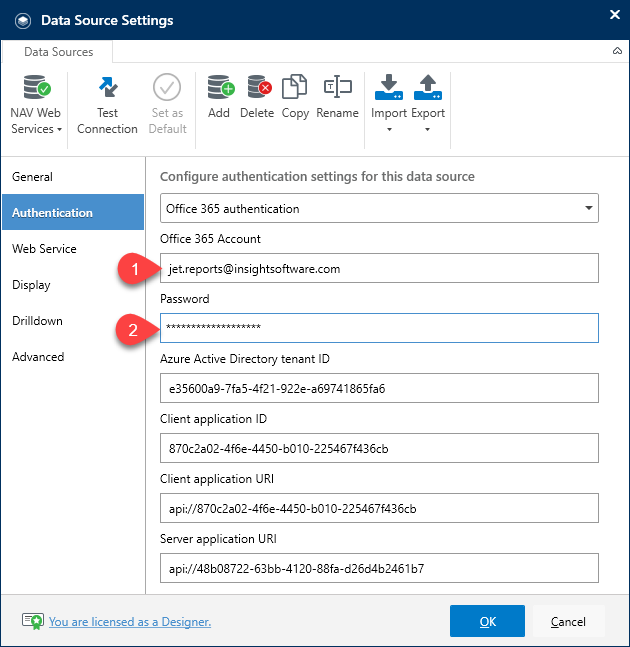Delete the selected data source
Image resolution: width=630 pixels, height=647 pixels.
tap(257, 97)
